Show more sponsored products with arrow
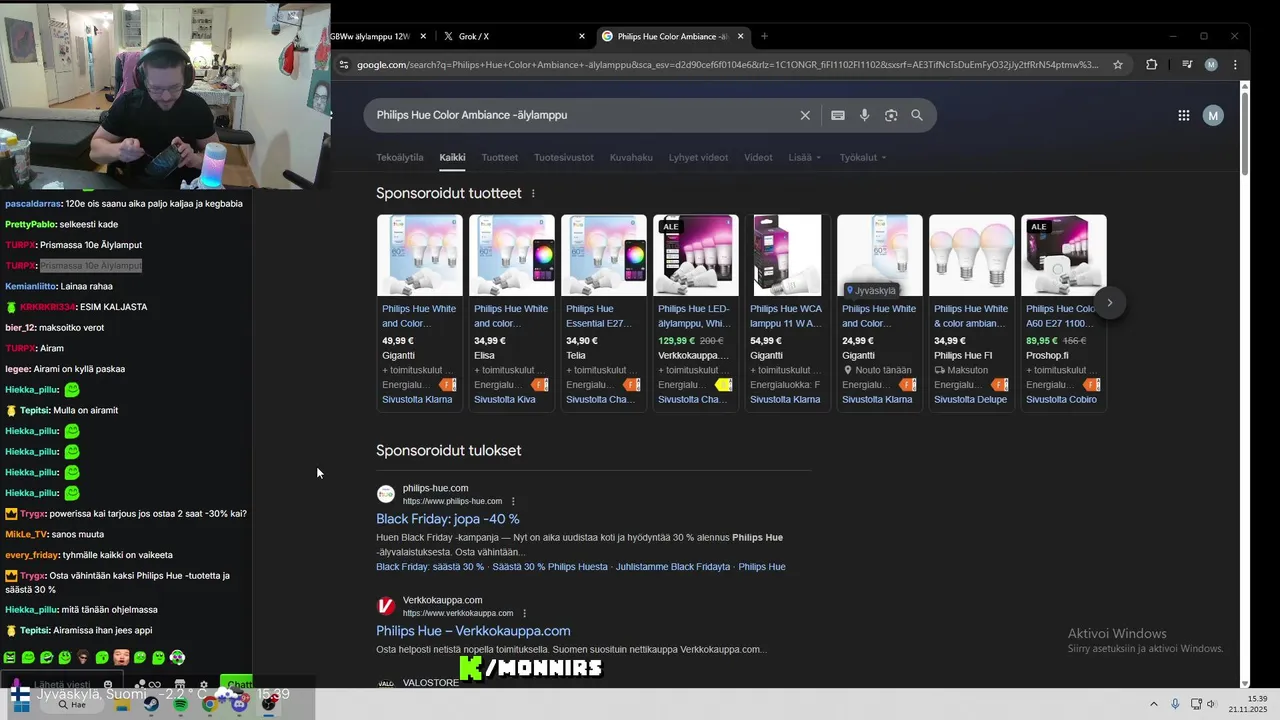1280x720 pixels. pyautogui.click(x=1109, y=303)
